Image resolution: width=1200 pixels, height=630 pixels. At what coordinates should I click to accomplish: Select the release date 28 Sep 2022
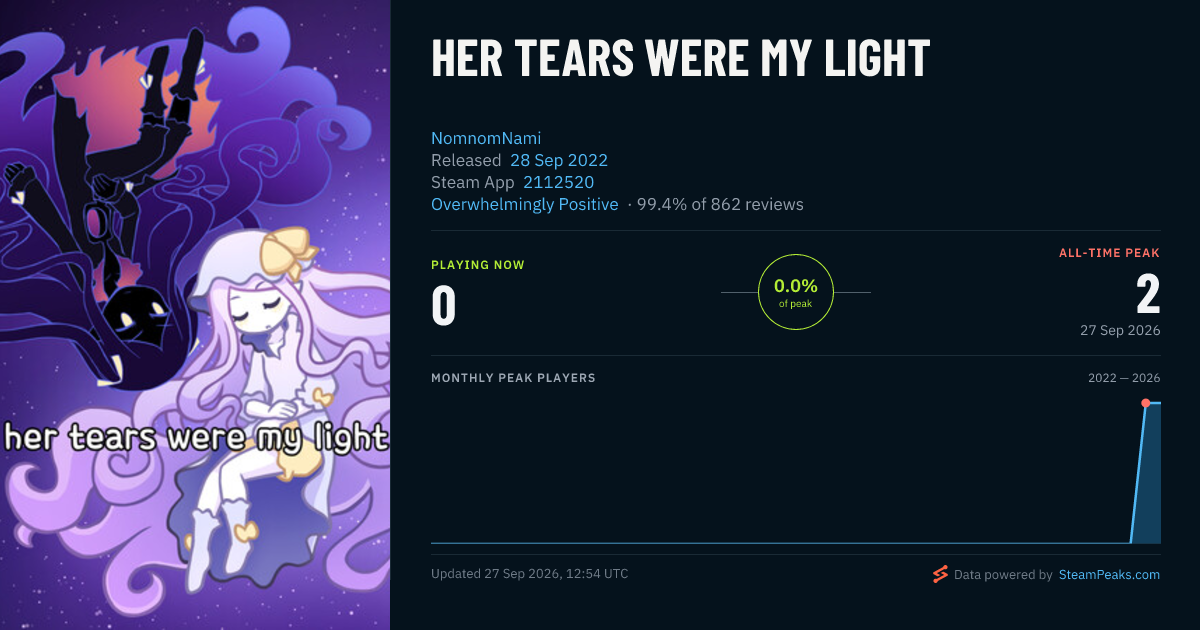point(559,160)
